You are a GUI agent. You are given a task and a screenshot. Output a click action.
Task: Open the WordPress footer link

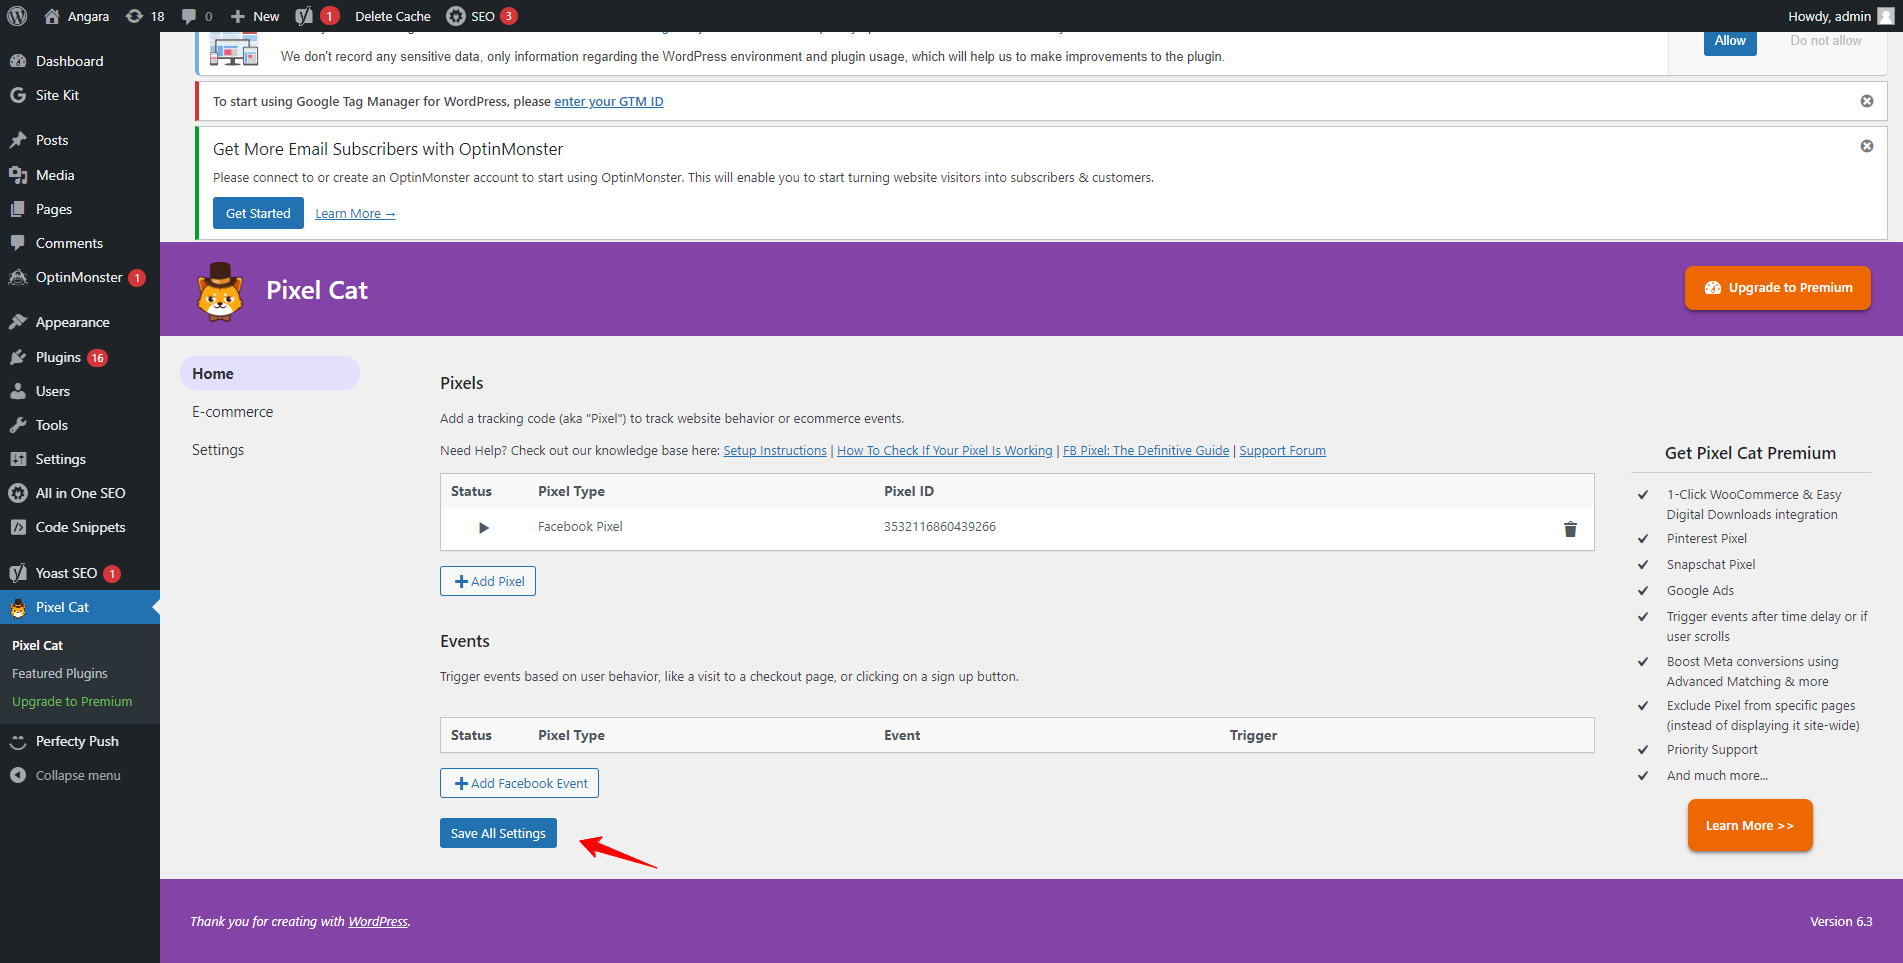[378, 922]
